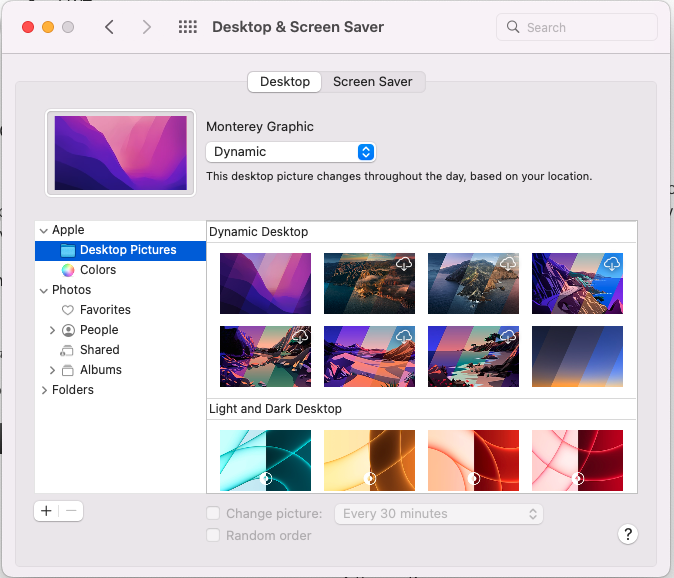Image resolution: width=674 pixels, height=578 pixels.
Task: Click the Desktop Pictures folder icon
Action: point(68,250)
